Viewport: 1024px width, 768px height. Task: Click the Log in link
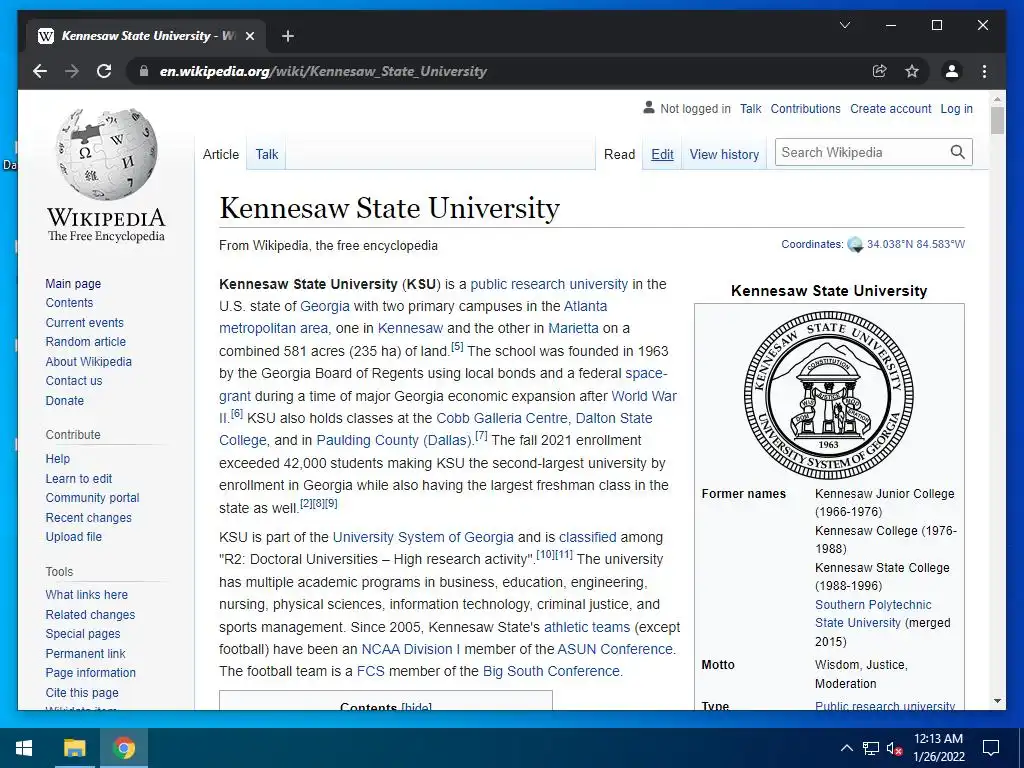coord(957,108)
